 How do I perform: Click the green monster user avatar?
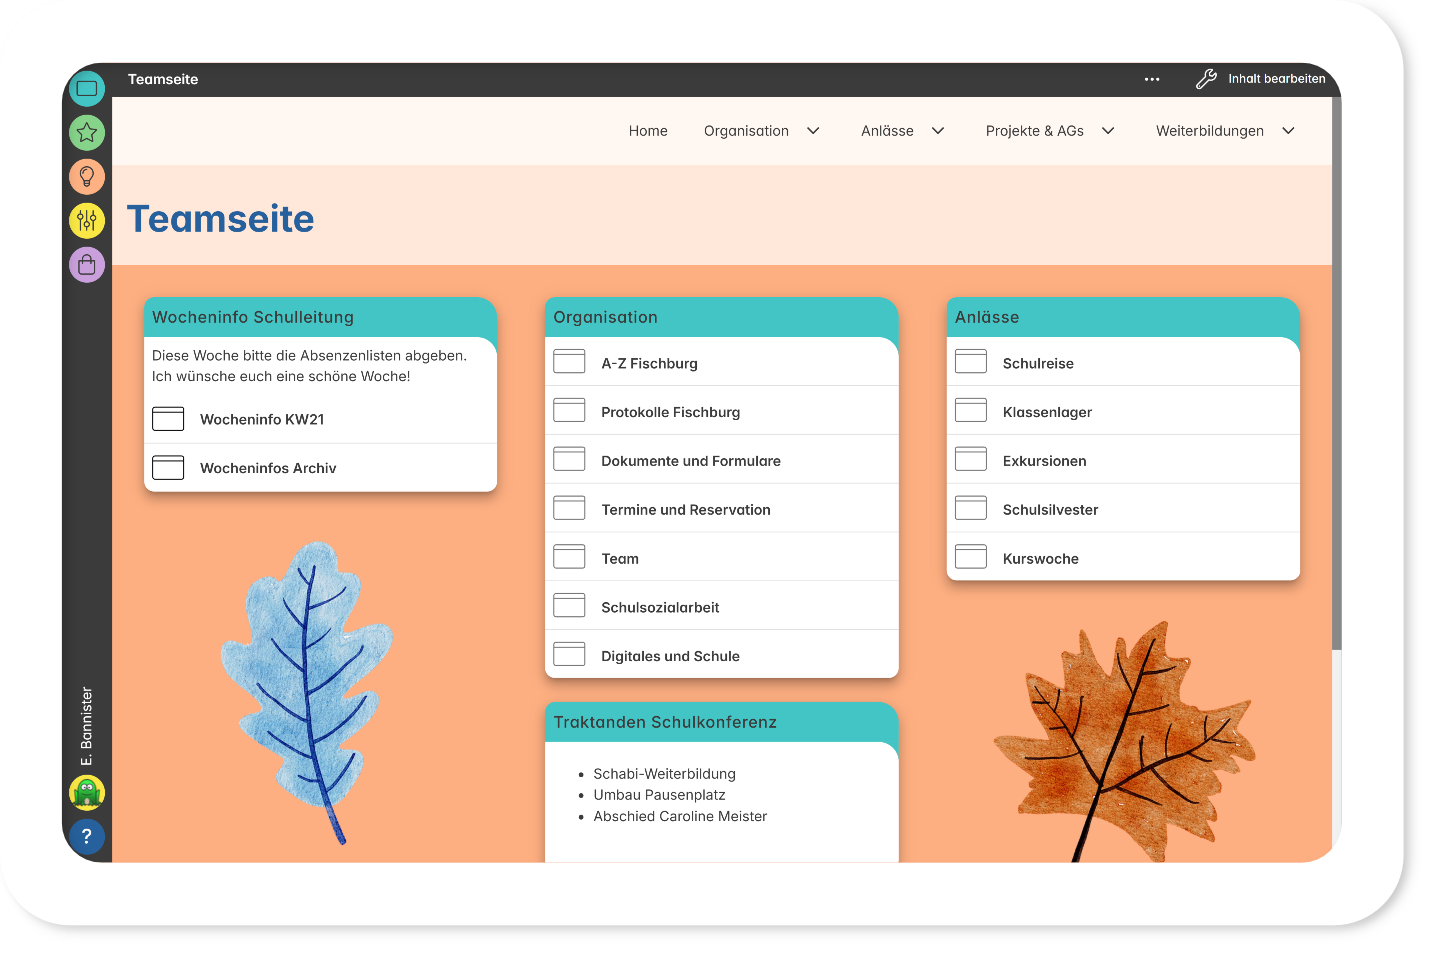87,793
